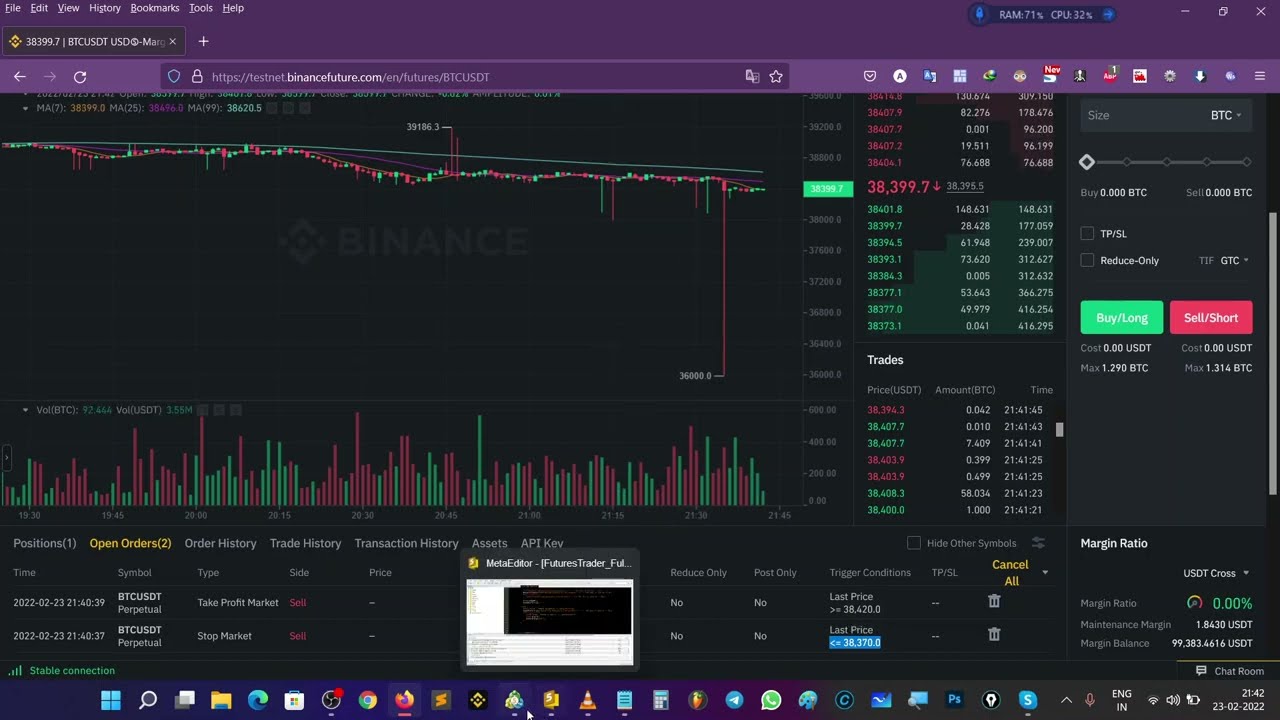The width and height of the screenshot is (1280, 720).
Task: Click the Sell/Short button
Action: pos(1211,317)
